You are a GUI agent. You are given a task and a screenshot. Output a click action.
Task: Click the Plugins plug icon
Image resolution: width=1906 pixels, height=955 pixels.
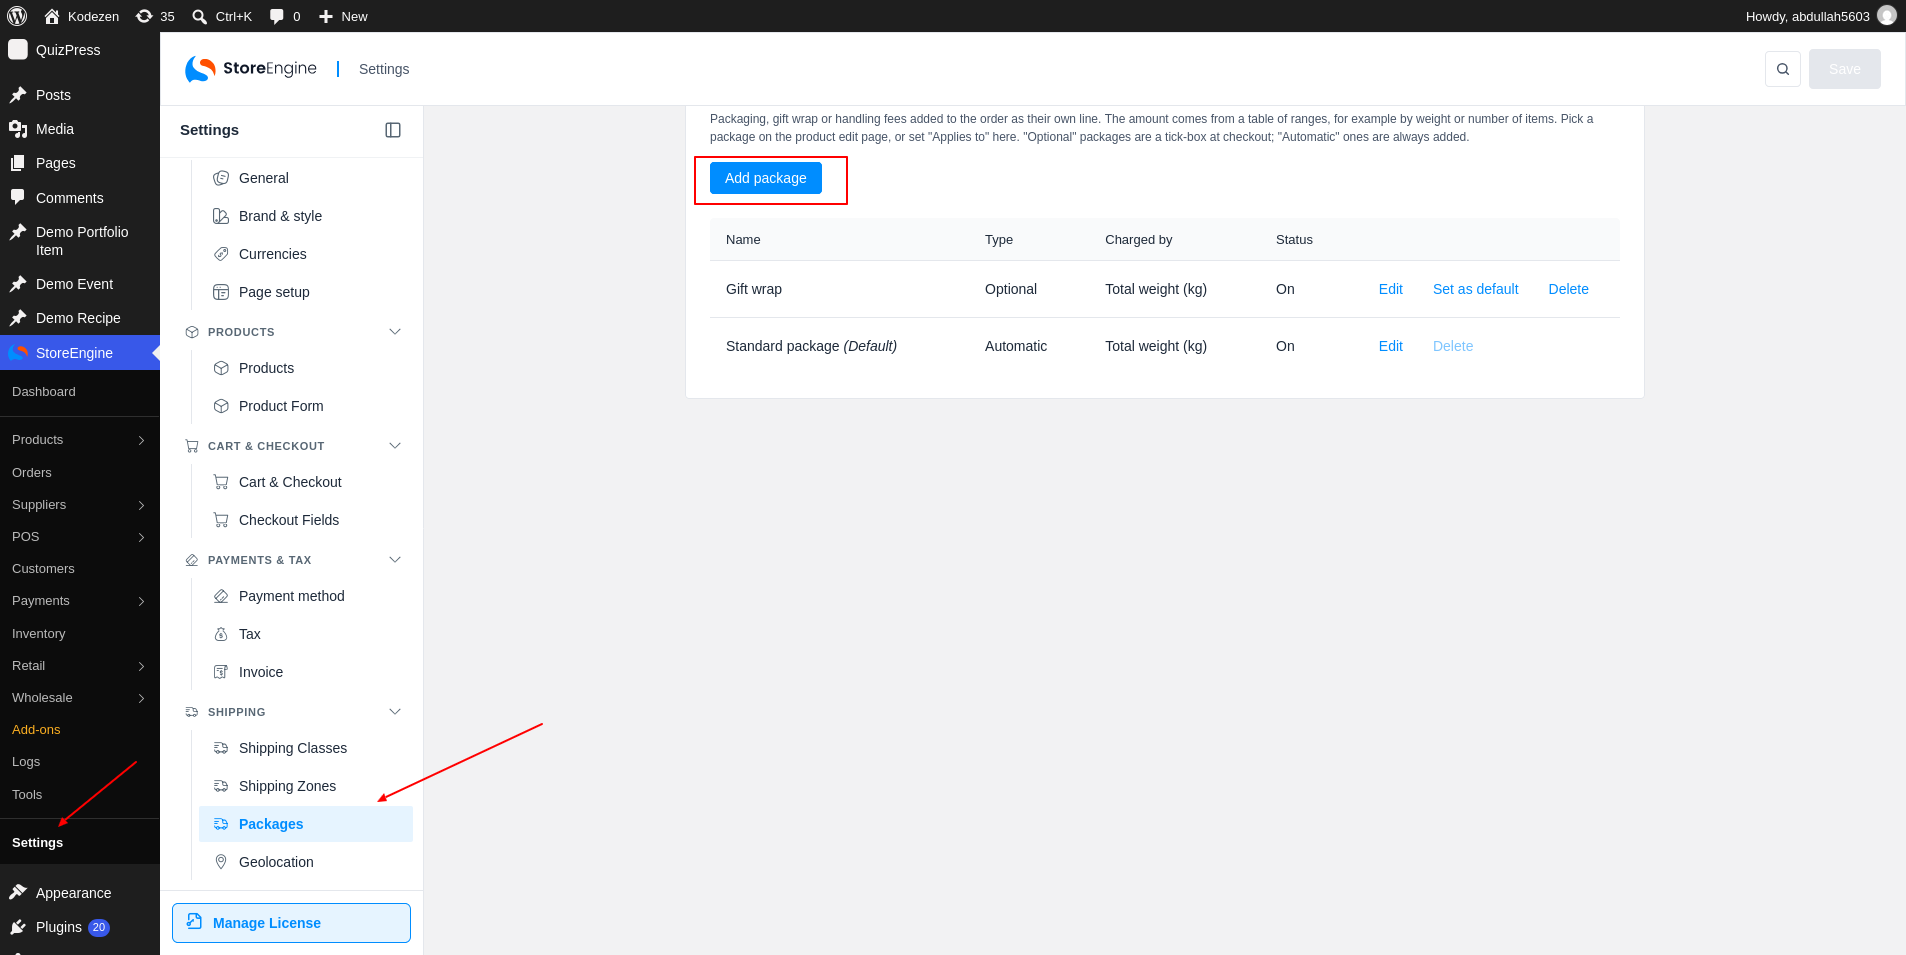tap(18, 927)
